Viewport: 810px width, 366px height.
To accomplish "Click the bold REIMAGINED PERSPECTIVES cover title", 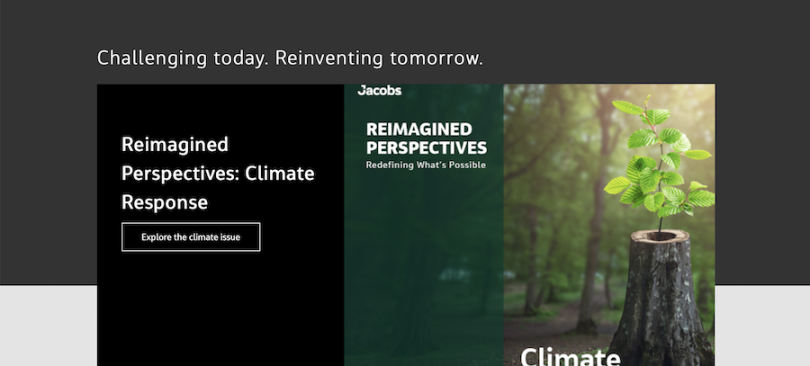I will pyautogui.click(x=426, y=138).
